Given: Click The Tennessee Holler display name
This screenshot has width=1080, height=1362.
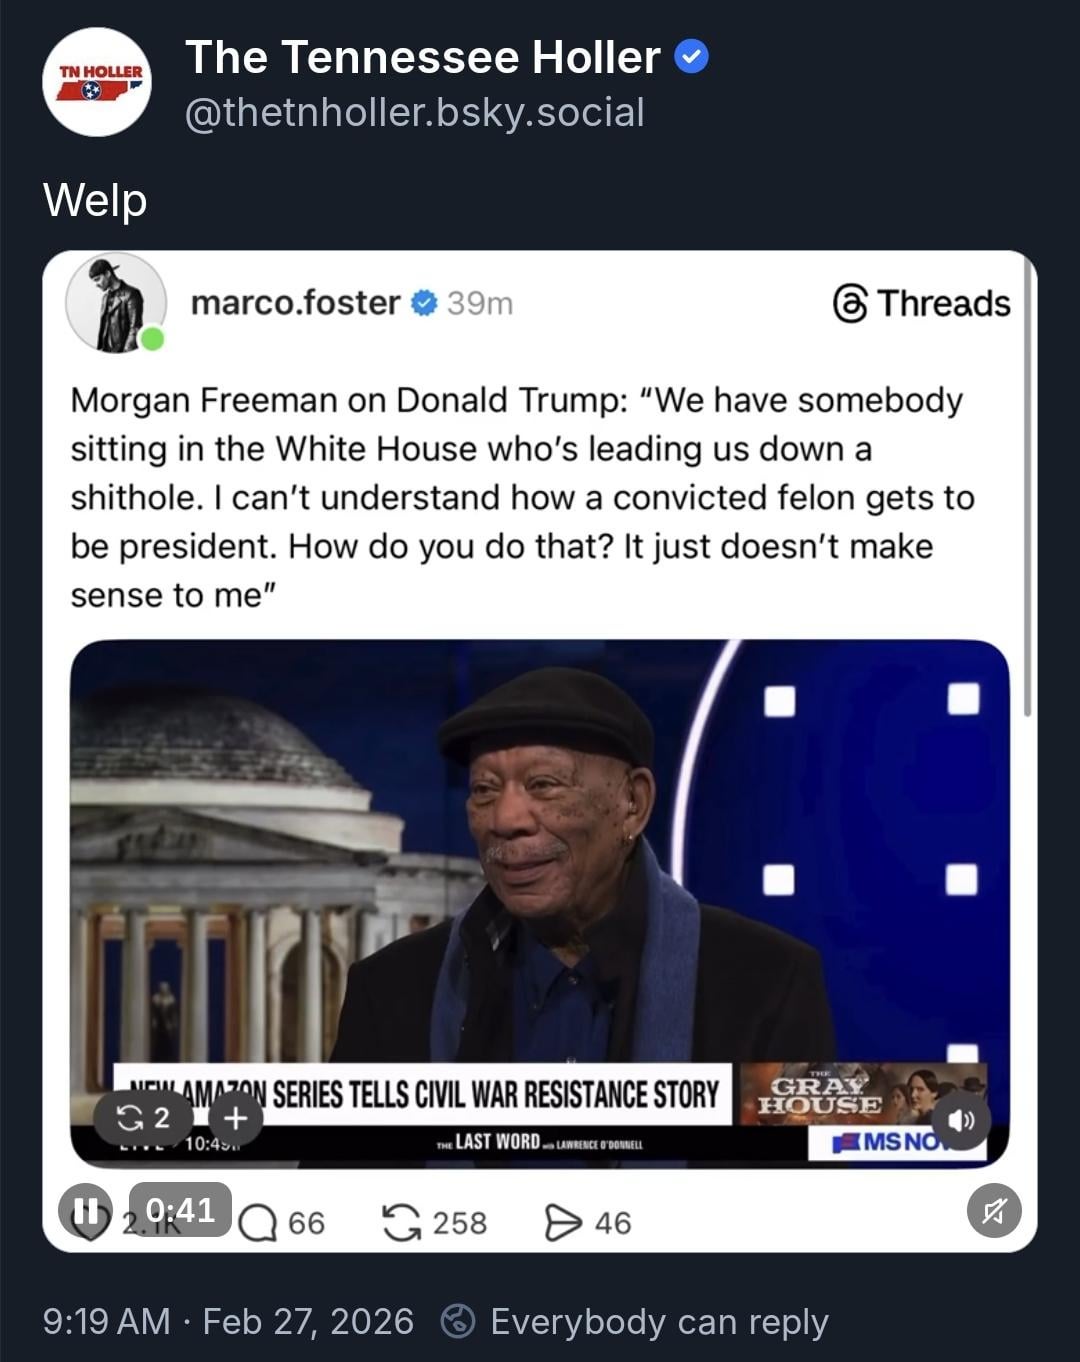Looking at the screenshot, I should pos(422,57).
